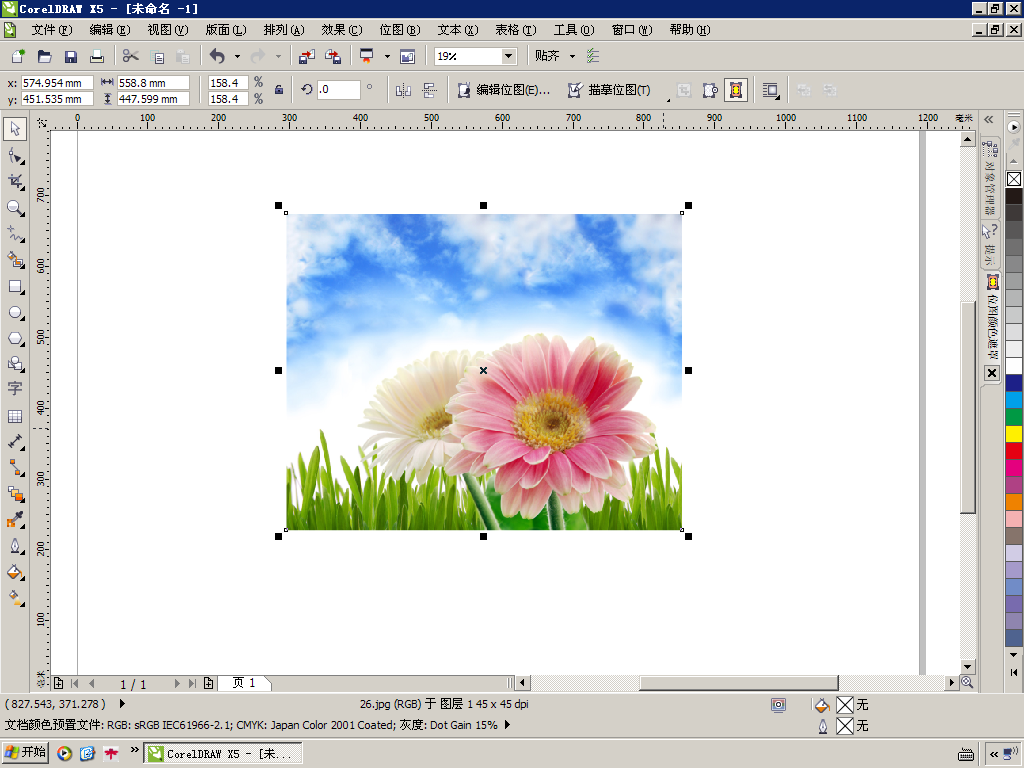This screenshot has height=768, width=1024.
Task: Expand the undo history dropdown arrow
Action: click(x=237, y=56)
